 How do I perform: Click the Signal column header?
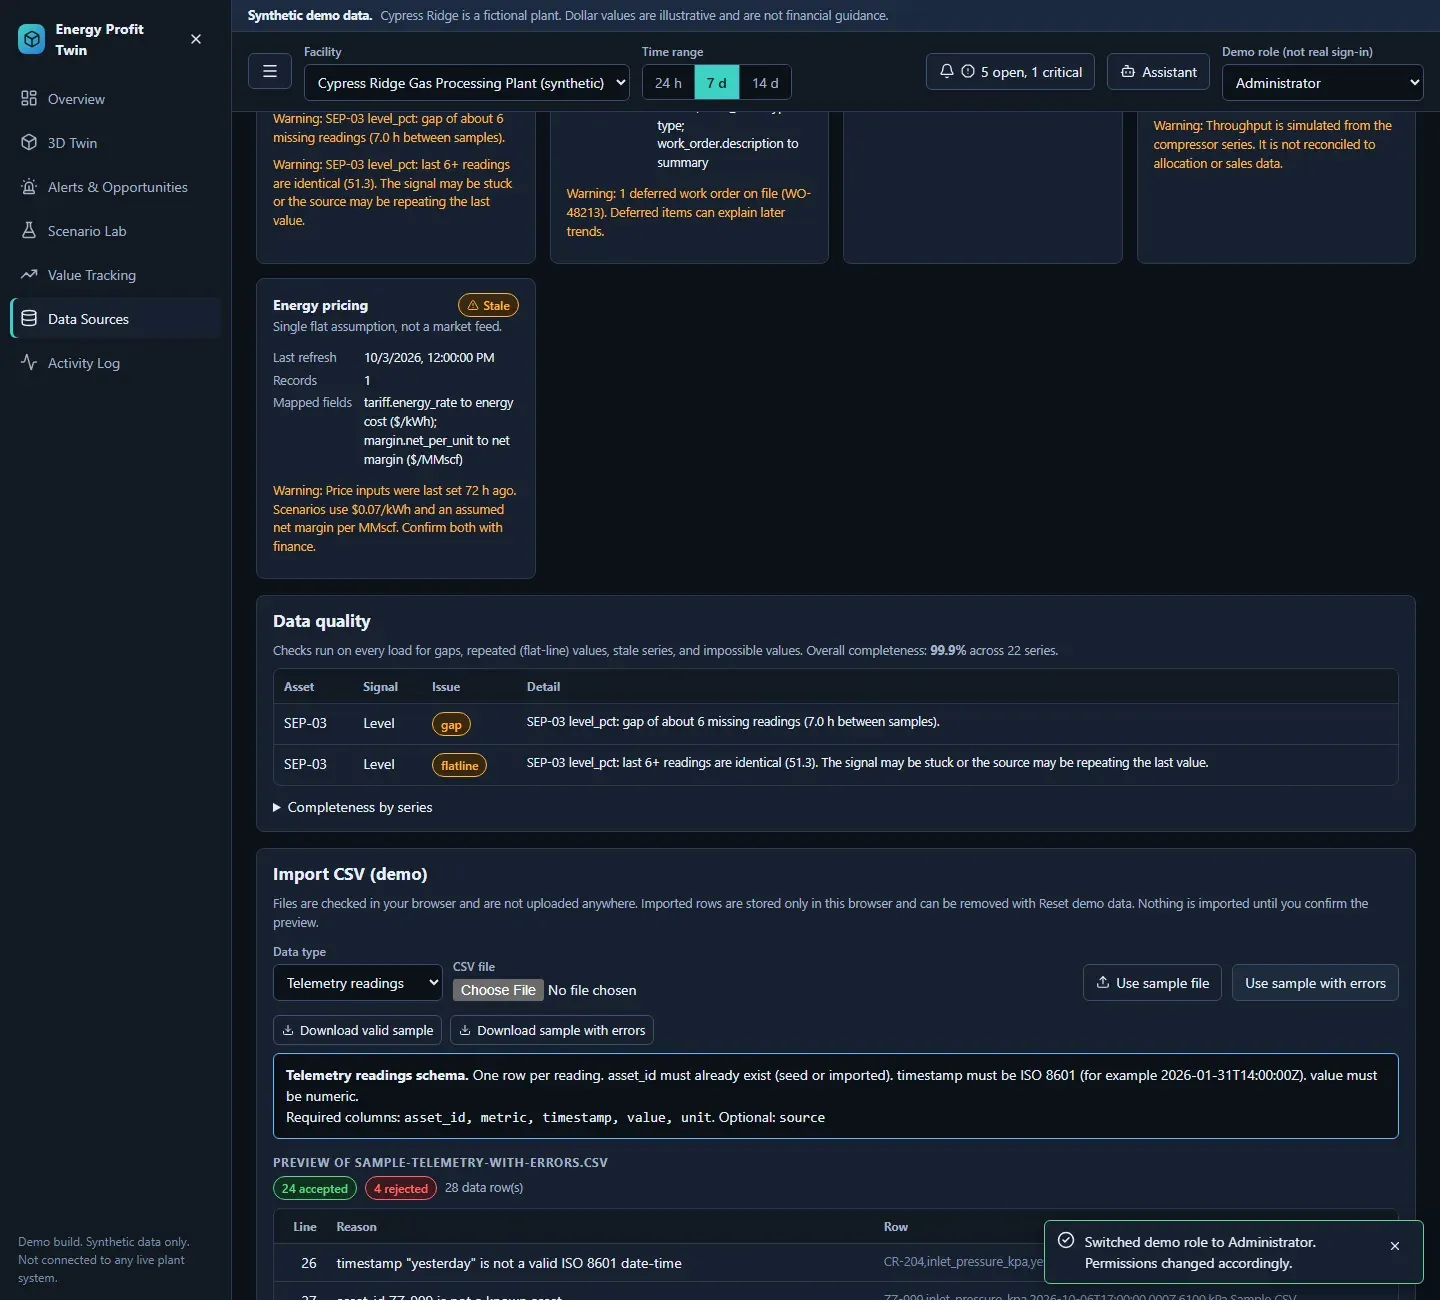[380, 687]
